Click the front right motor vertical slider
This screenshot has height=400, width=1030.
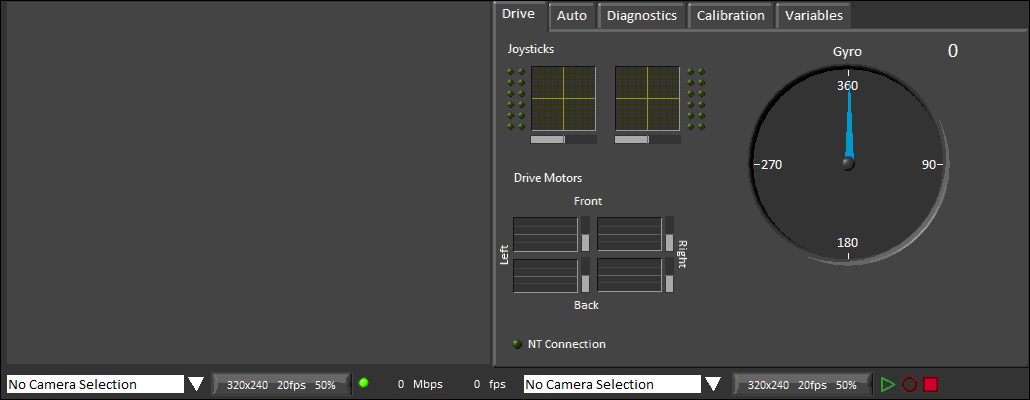tap(669, 234)
